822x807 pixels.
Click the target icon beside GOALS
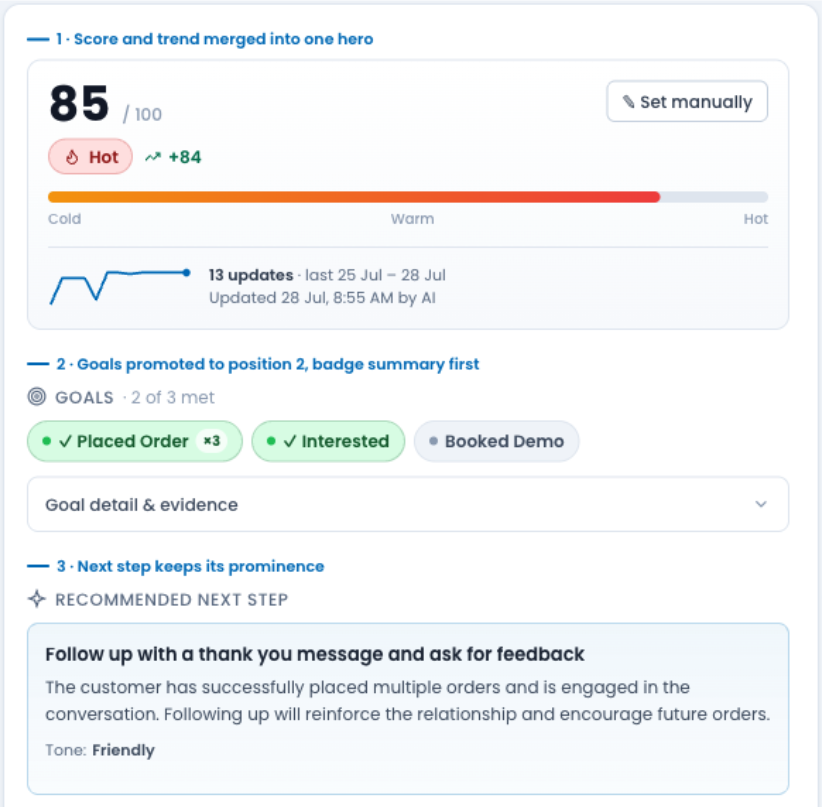37,396
